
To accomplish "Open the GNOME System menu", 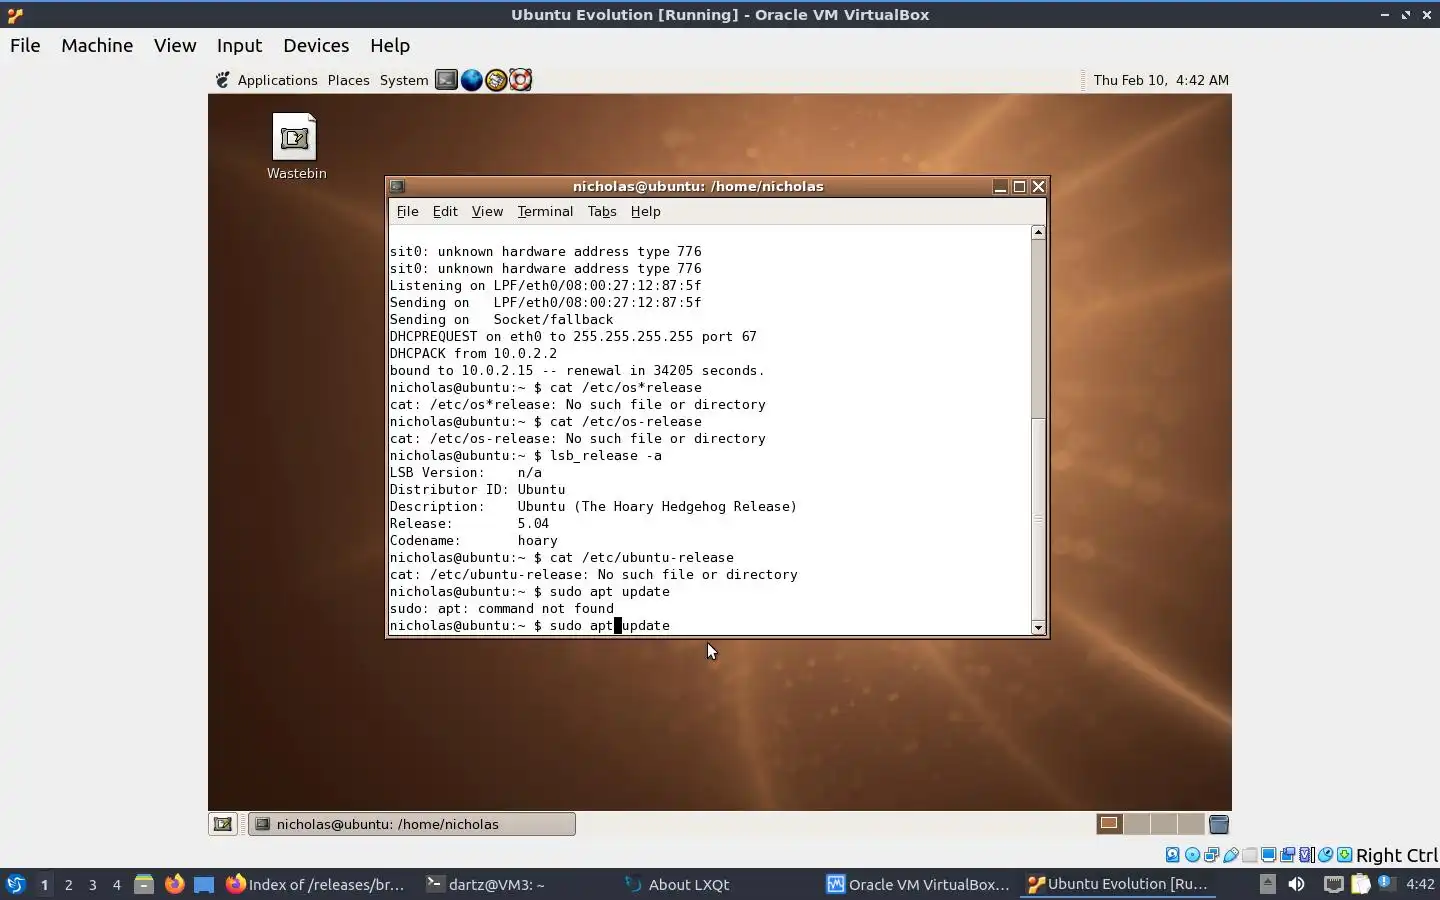I will click(404, 80).
